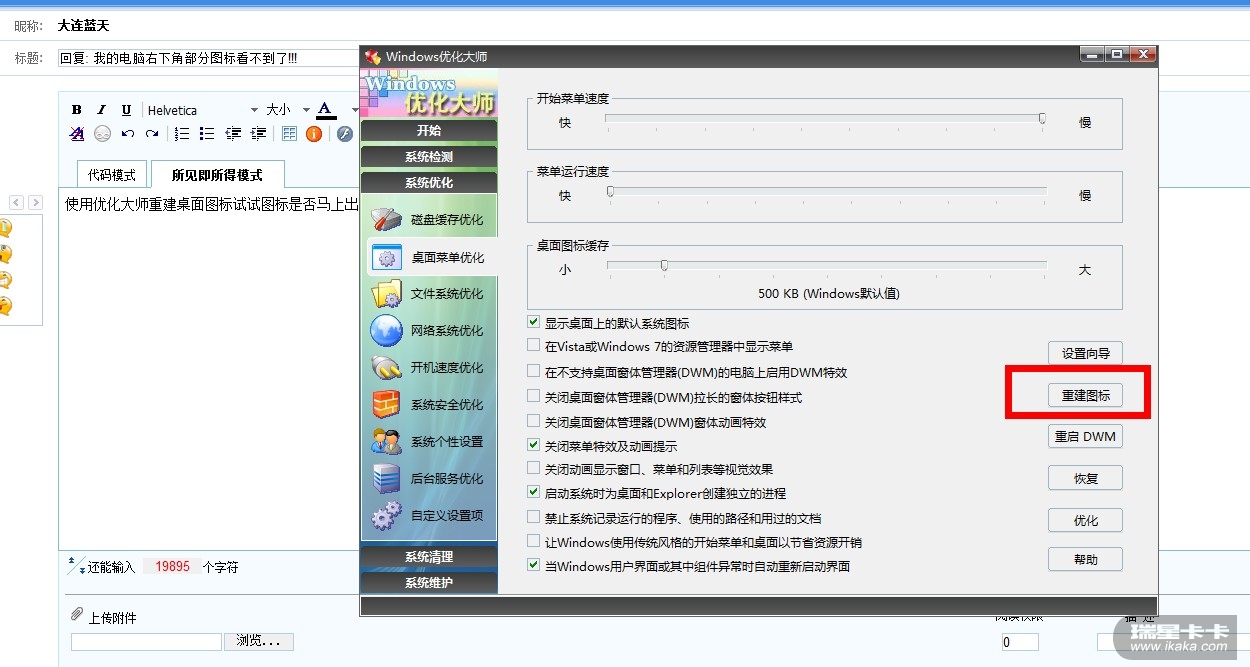Open 系统个性设置 in the sidebar
The width and height of the screenshot is (1250, 667).
coord(429,442)
